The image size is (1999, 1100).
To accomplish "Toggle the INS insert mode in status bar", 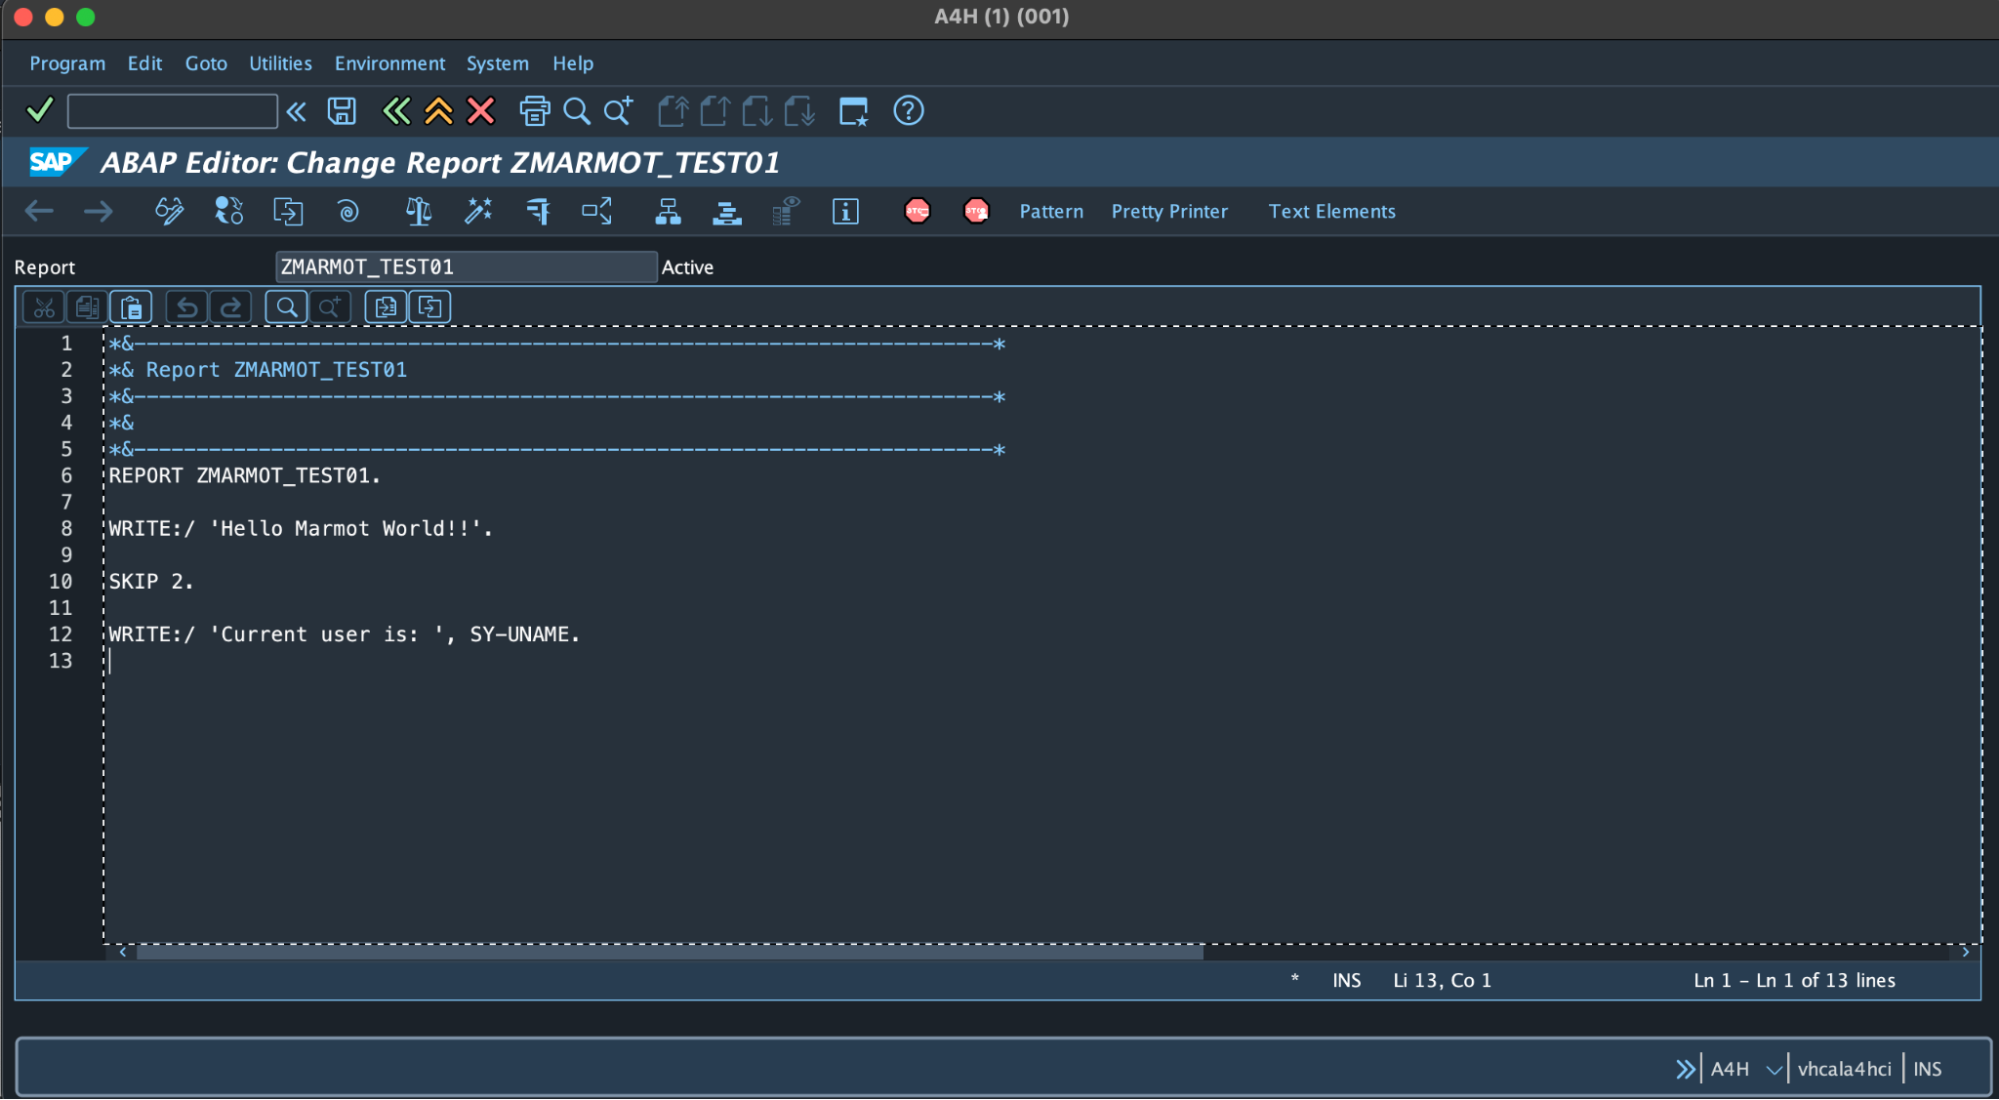I will [1927, 1069].
